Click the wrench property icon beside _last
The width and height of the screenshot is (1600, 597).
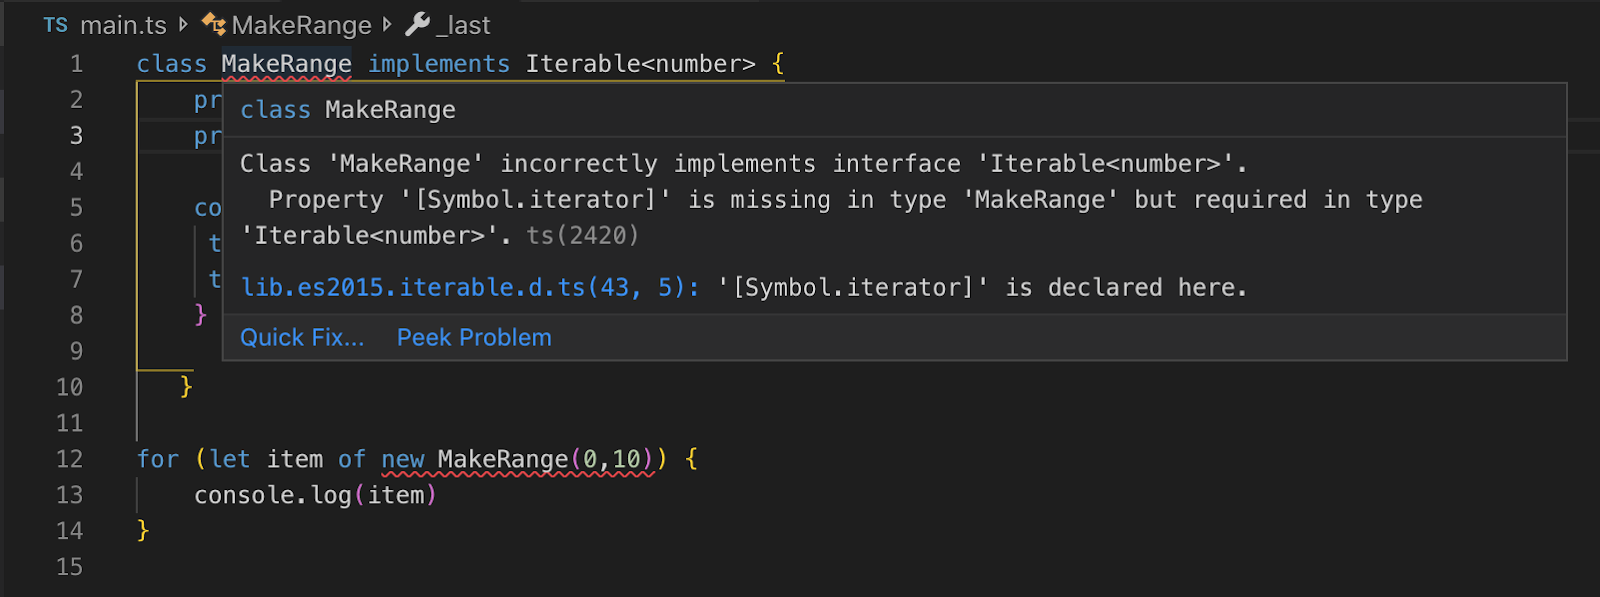[x=417, y=24]
